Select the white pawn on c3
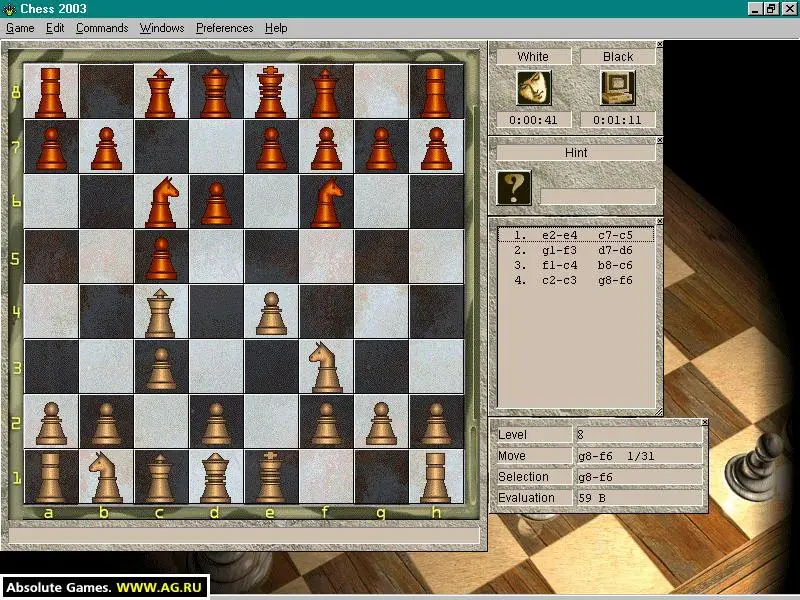Viewport: 800px width, 600px height. point(161,366)
